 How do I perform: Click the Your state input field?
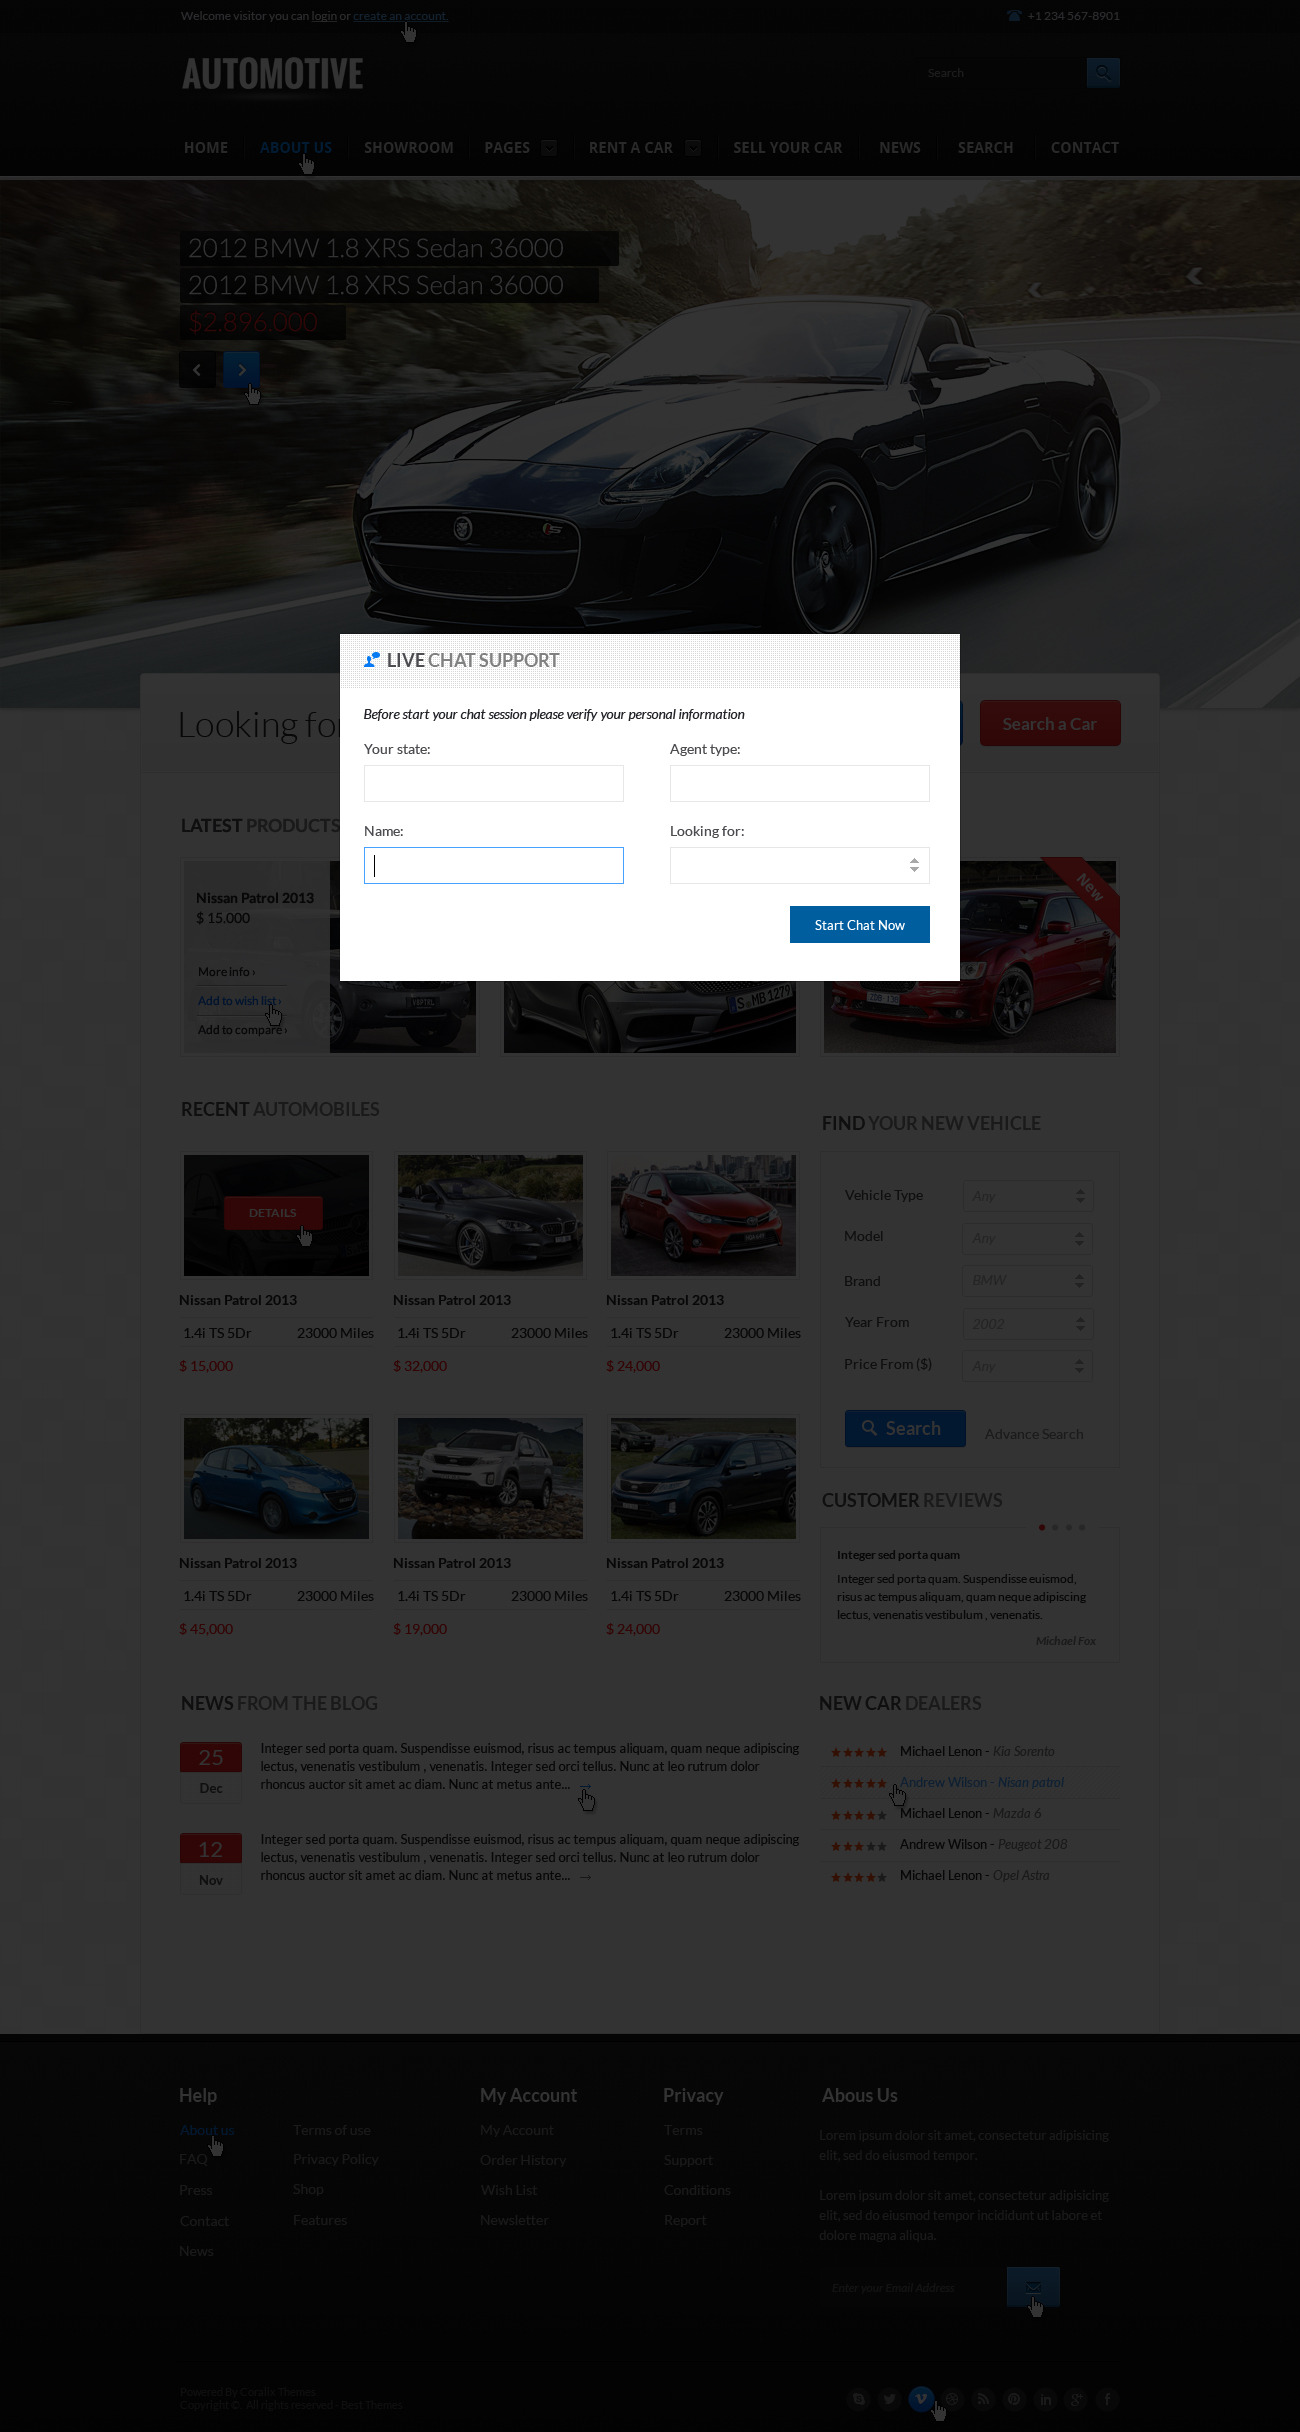[x=494, y=784]
